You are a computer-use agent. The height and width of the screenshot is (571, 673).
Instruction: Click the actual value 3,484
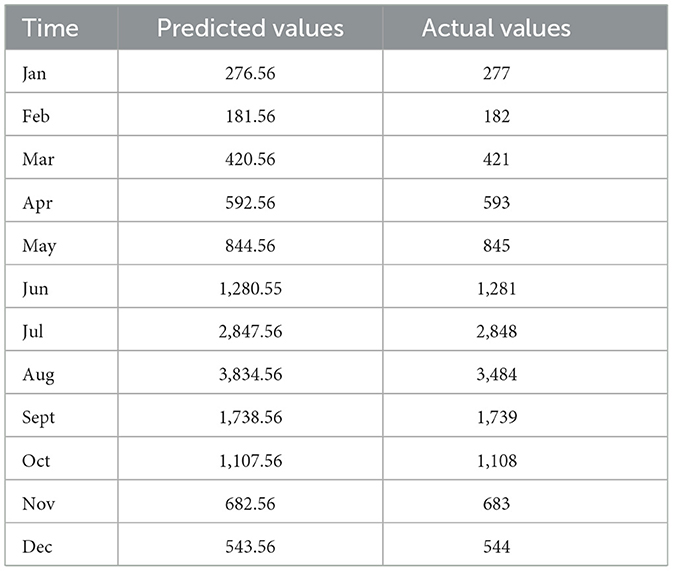tap(496, 377)
